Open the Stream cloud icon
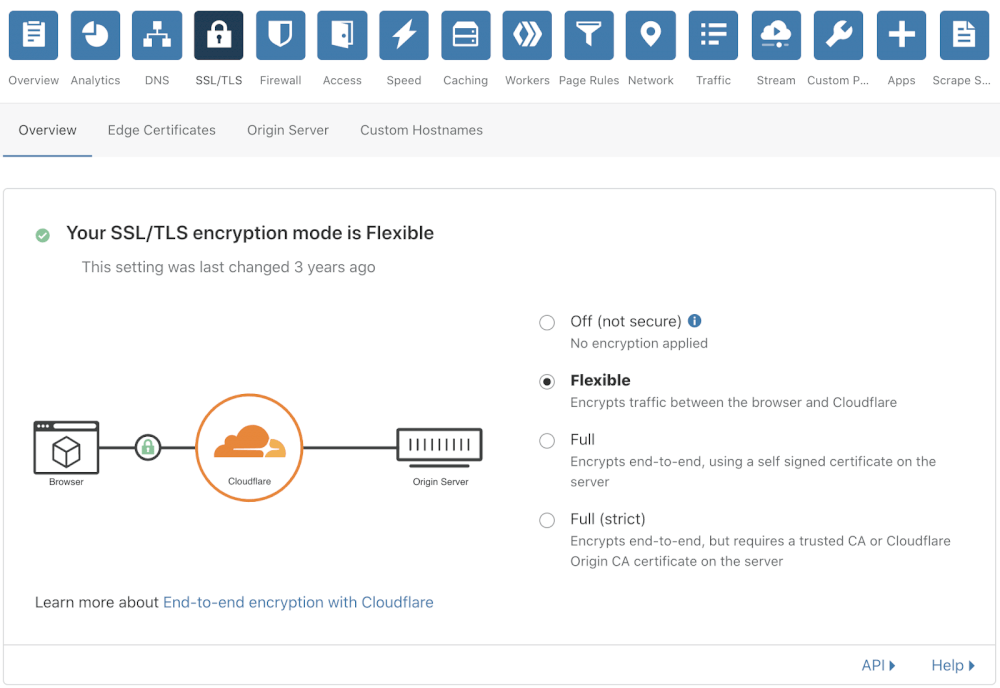The image size is (1000, 688). (776, 36)
